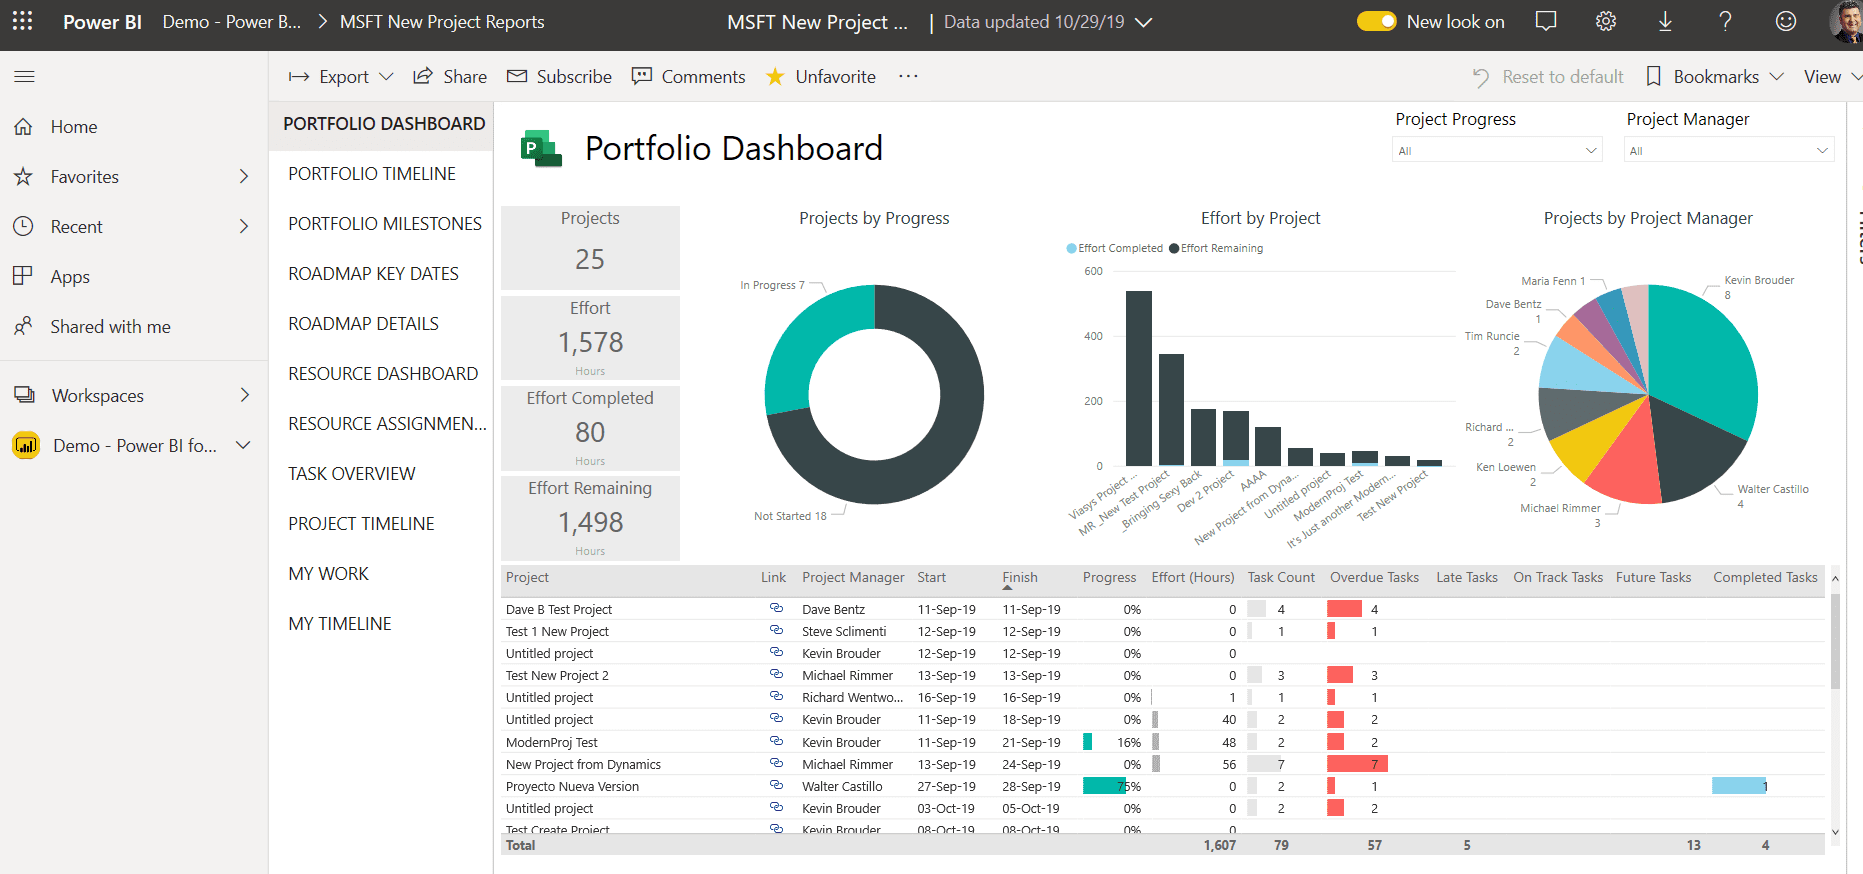Open the user profile picture
1863x874 pixels.
1846,21
